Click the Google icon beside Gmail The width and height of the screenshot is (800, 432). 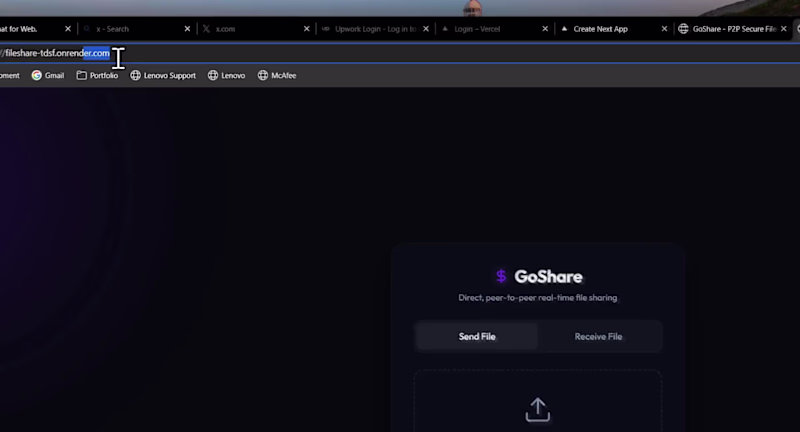(x=36, y=75)
